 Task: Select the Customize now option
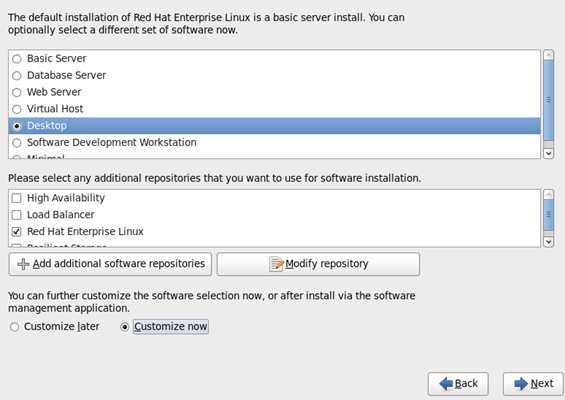click(x=125, y=327)
